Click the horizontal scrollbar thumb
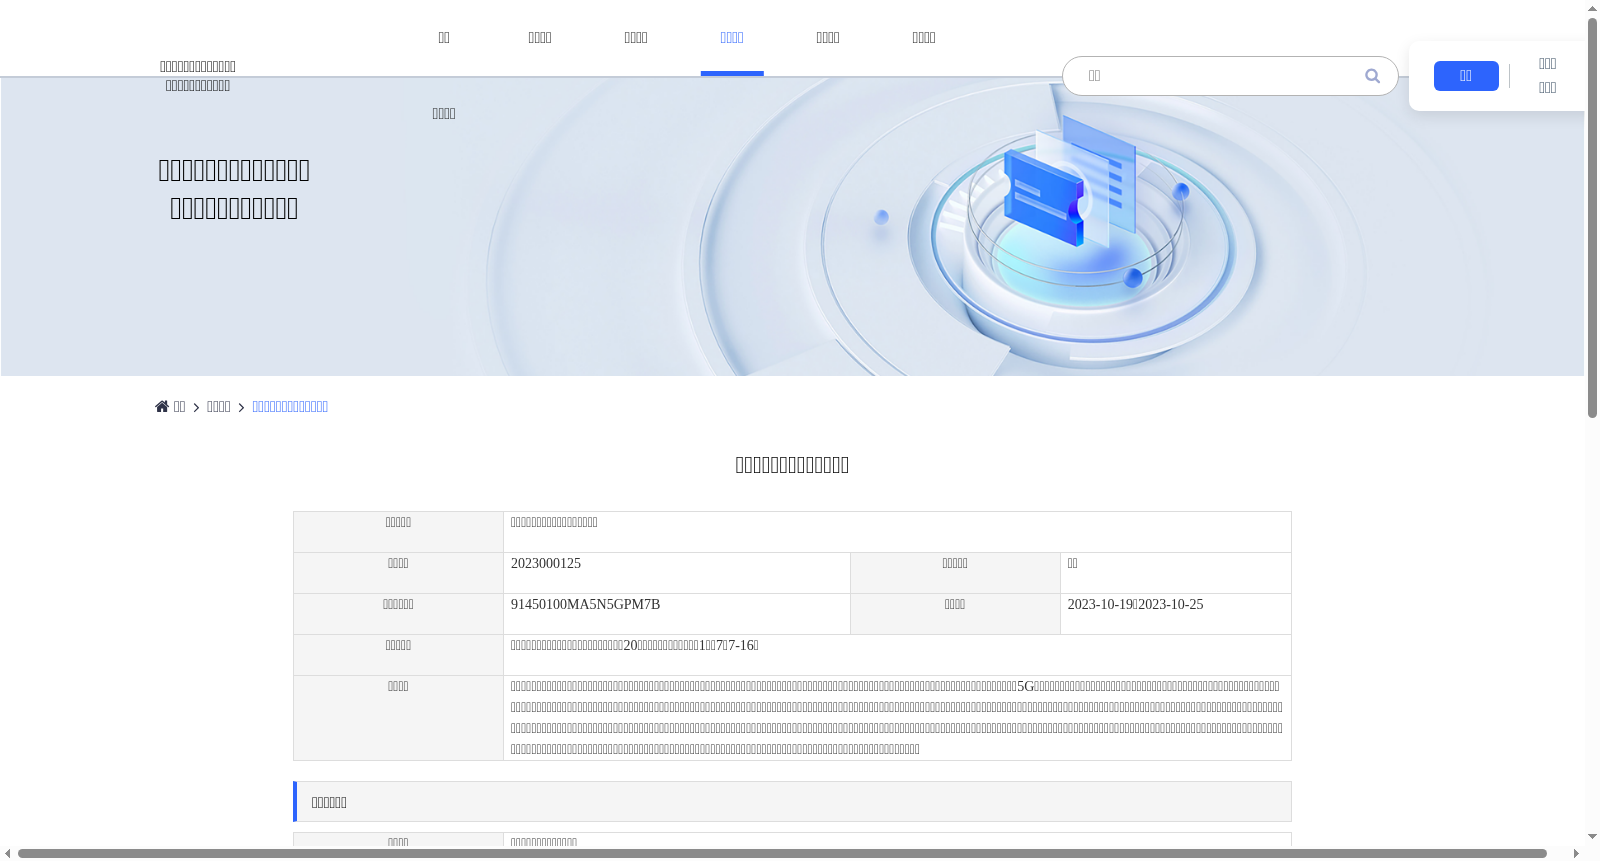The height and width of the screenshot is (861, 1600). coord(782,853)
